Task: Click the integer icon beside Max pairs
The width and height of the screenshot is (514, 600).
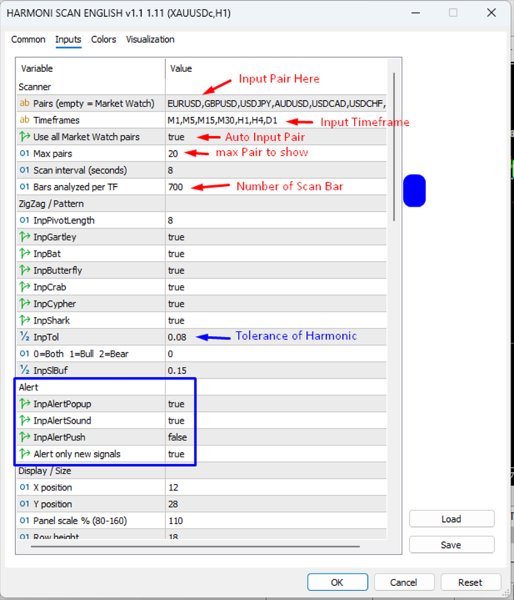Action: (24, 153)
